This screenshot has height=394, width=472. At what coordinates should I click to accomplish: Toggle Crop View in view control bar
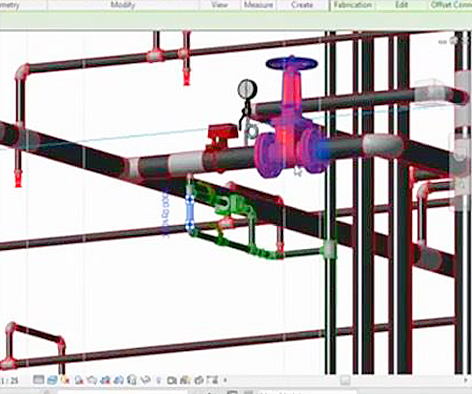106,380
